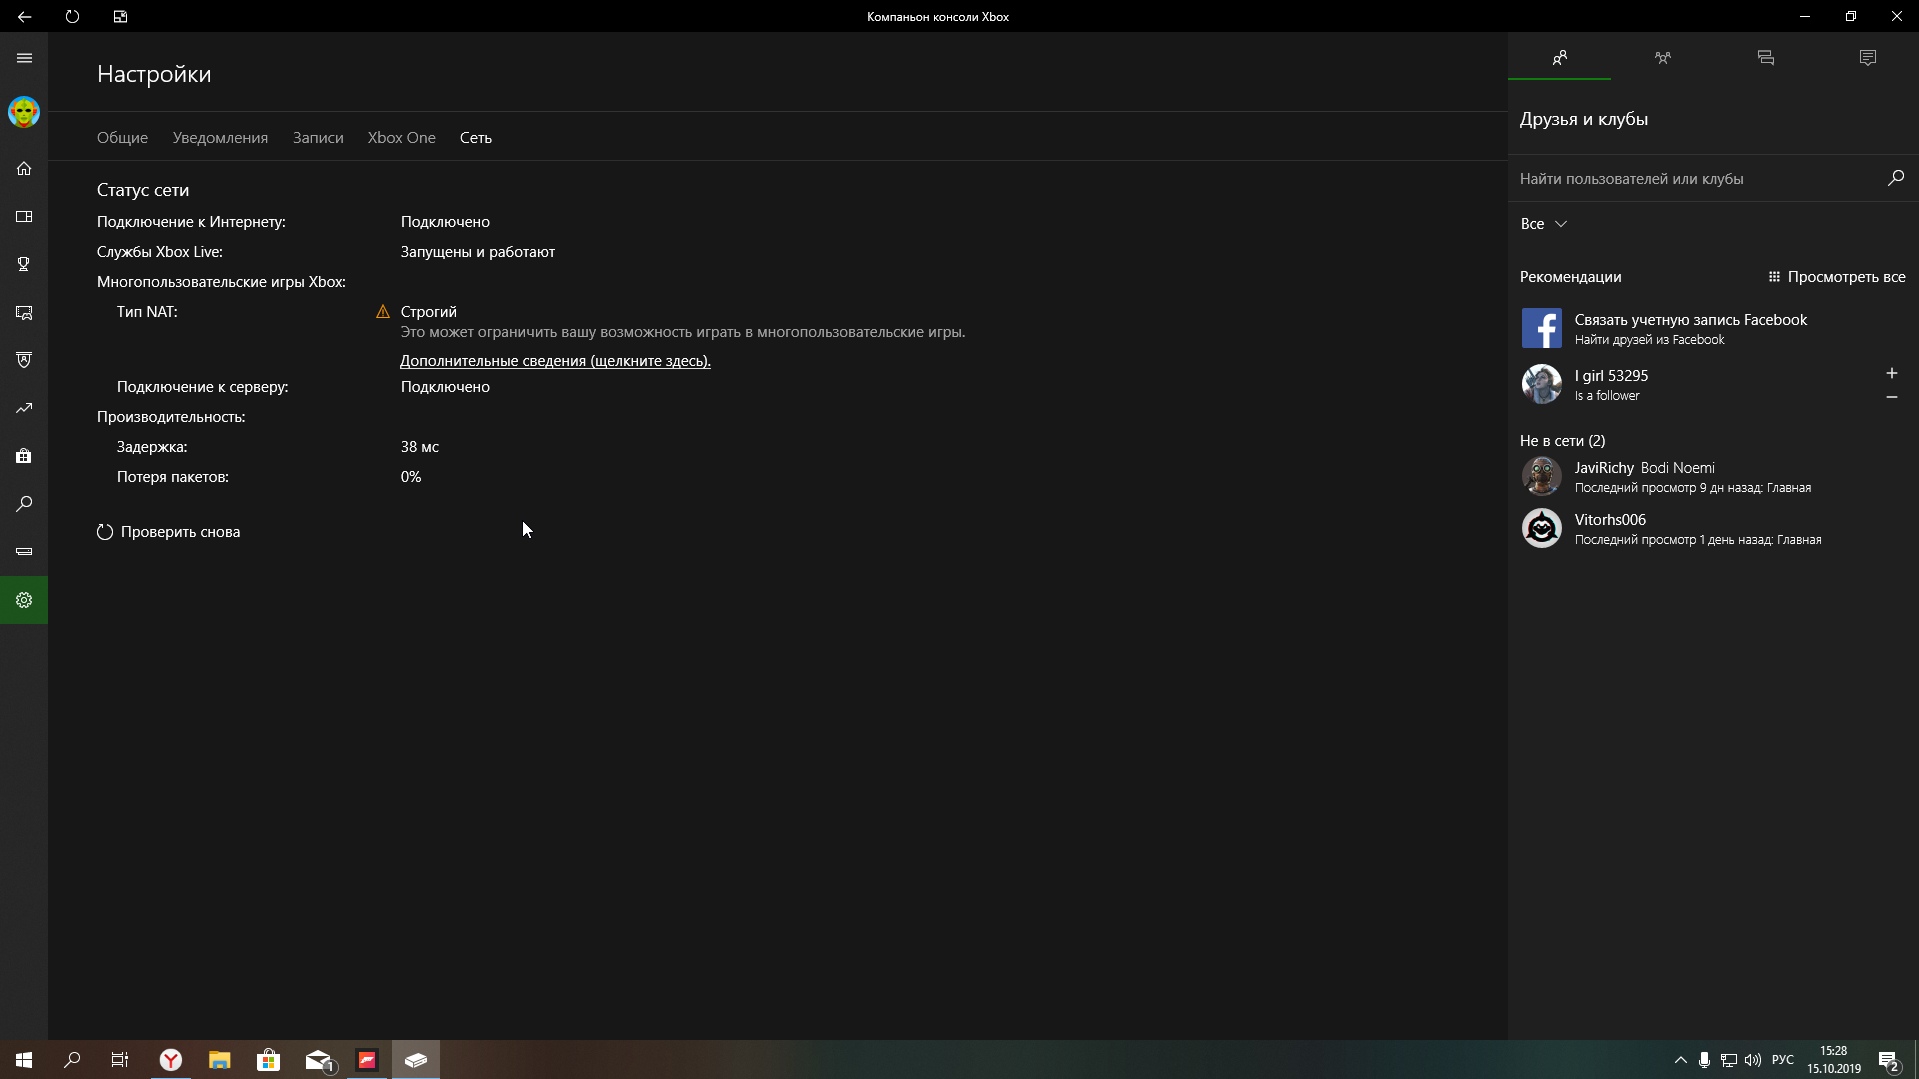
Task: Open File Explorer from taskbar
Action: [x=219, y=1060]
